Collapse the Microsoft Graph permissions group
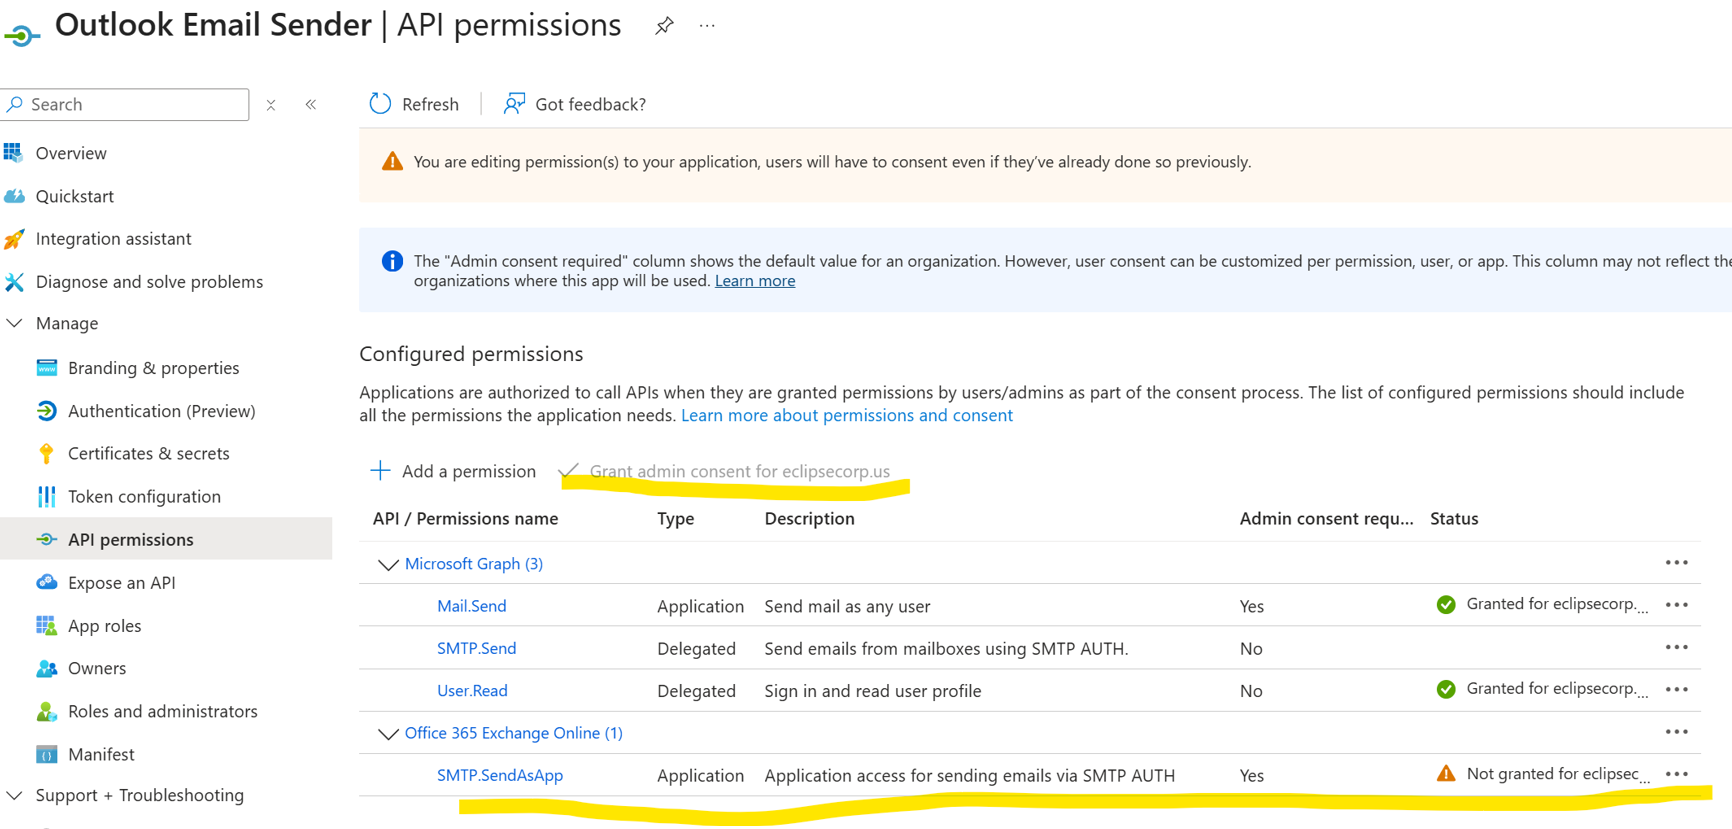This screenshot has width=1732, height=829. tap(388, 565)
